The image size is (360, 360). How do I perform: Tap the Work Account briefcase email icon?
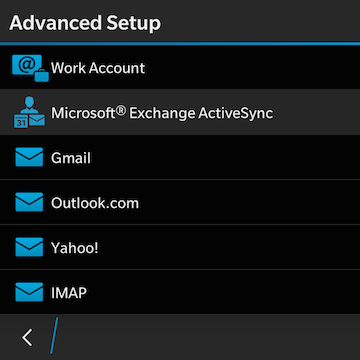click(x=30, y=68)
